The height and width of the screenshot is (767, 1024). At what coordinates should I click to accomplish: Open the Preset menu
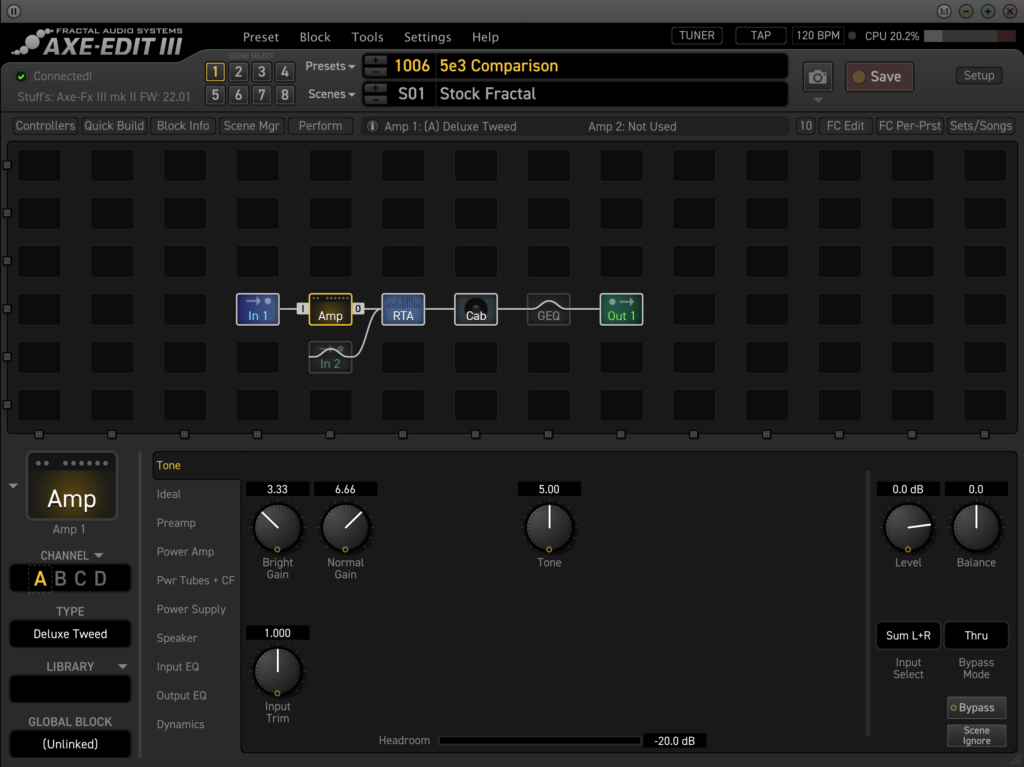261,37
